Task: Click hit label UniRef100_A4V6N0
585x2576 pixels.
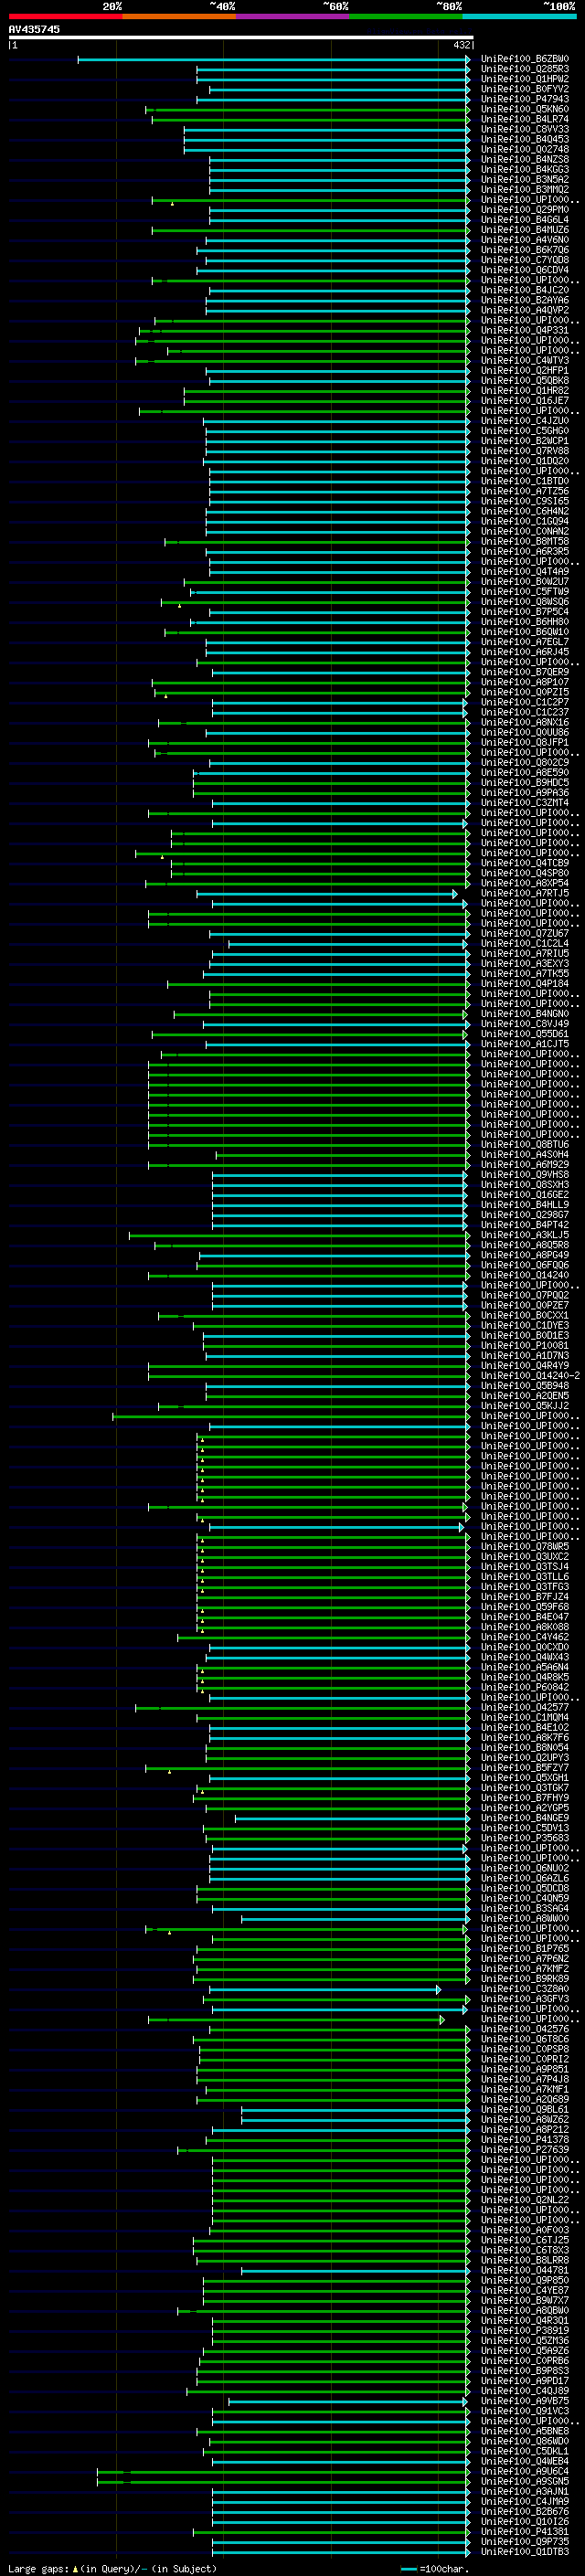Action: click(525, 240)
